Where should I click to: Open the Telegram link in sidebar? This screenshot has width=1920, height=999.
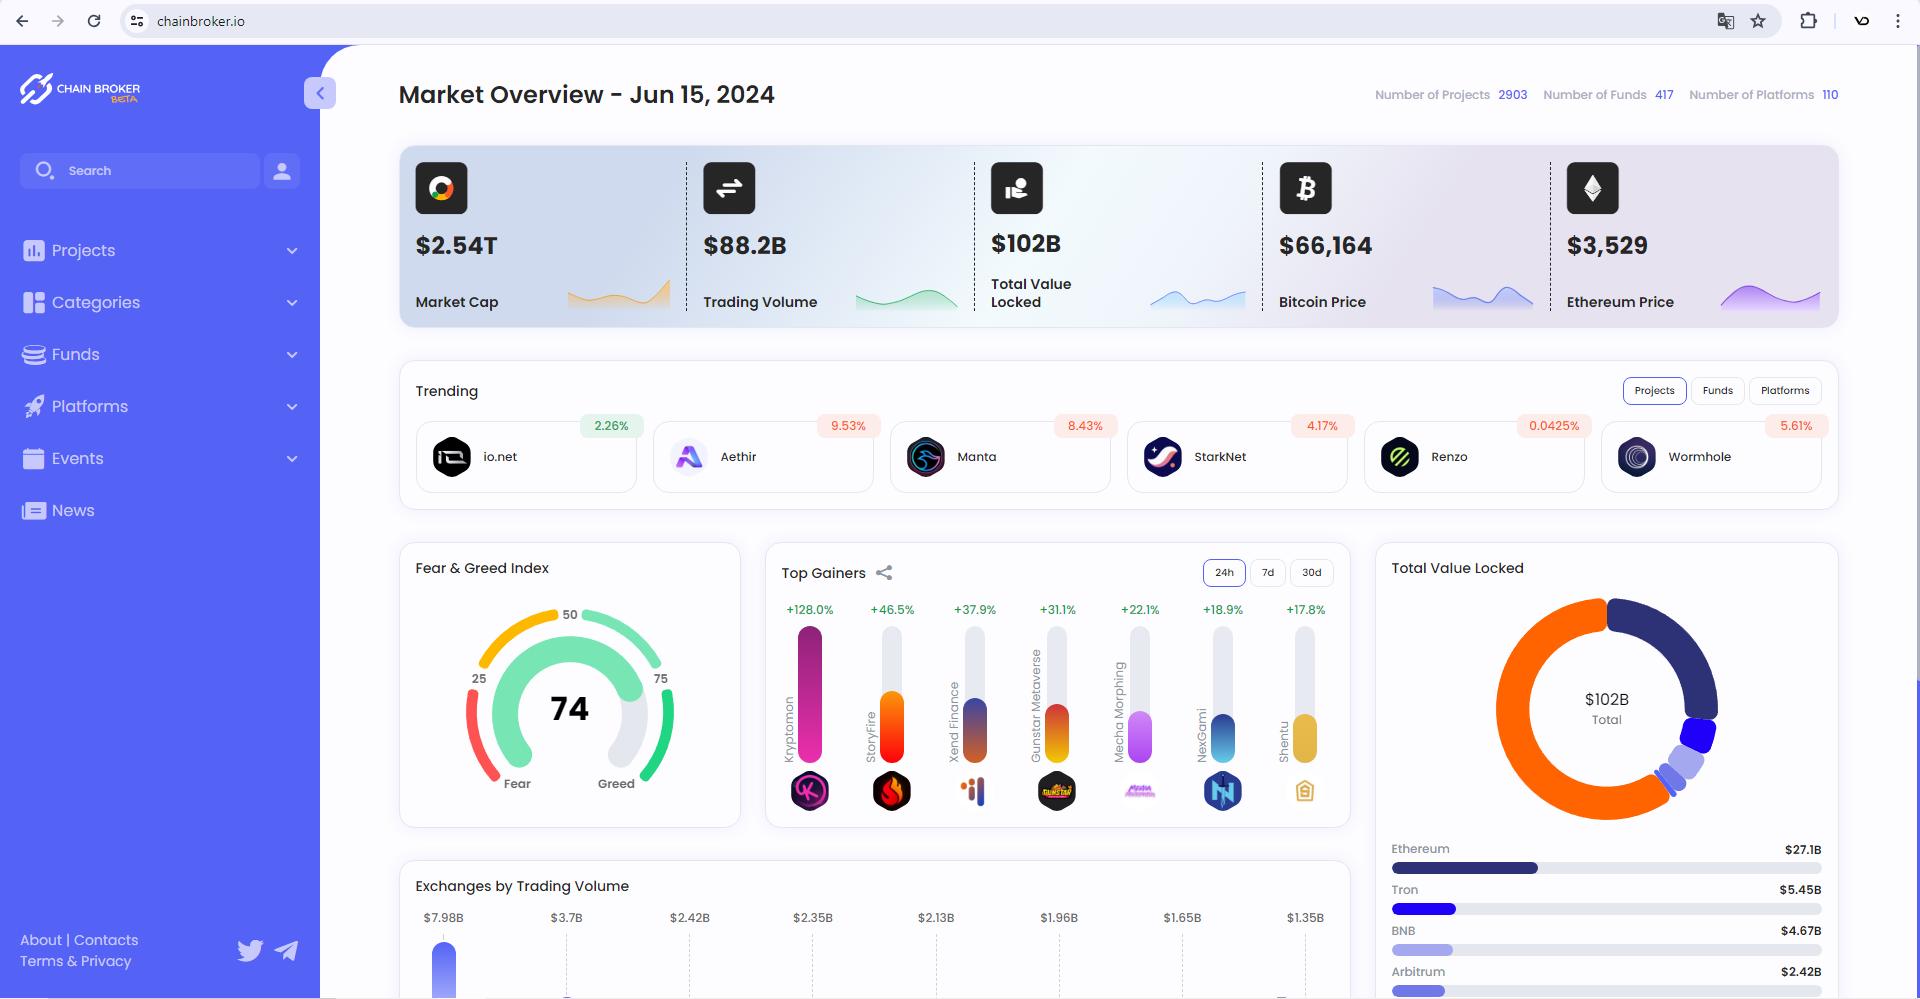click(x=287, y=950)
